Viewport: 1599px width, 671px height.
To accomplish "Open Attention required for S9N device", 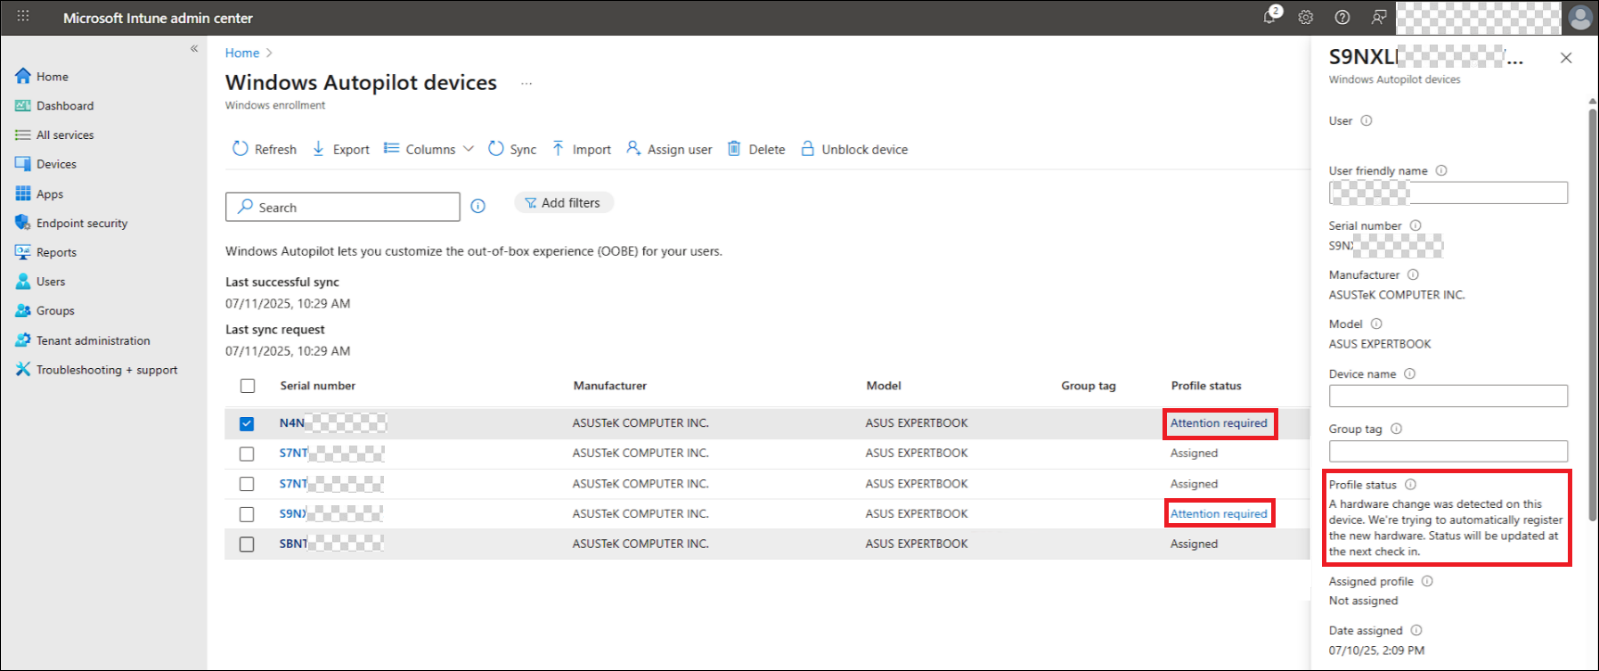I will coord(1219,514).
